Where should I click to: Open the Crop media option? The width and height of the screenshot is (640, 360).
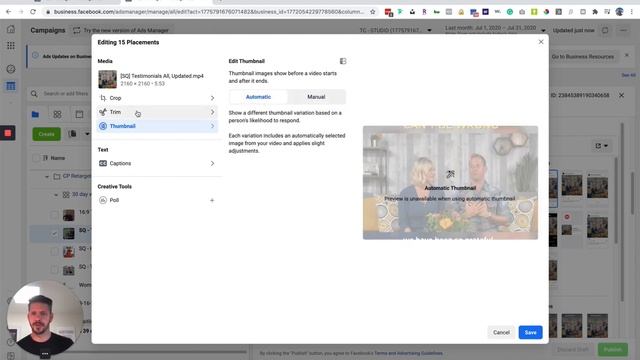[157, 98]
